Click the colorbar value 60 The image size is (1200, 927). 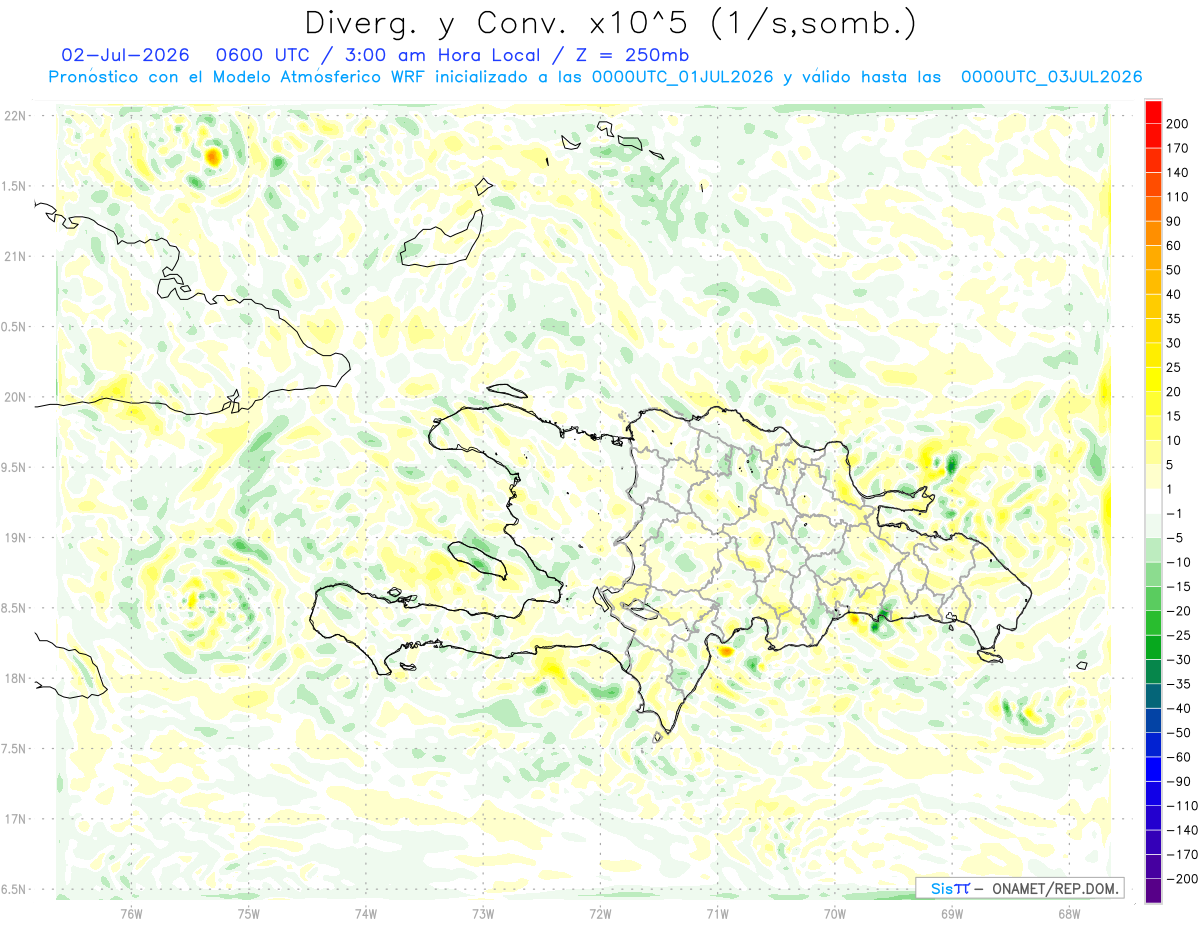point(1175,245)
